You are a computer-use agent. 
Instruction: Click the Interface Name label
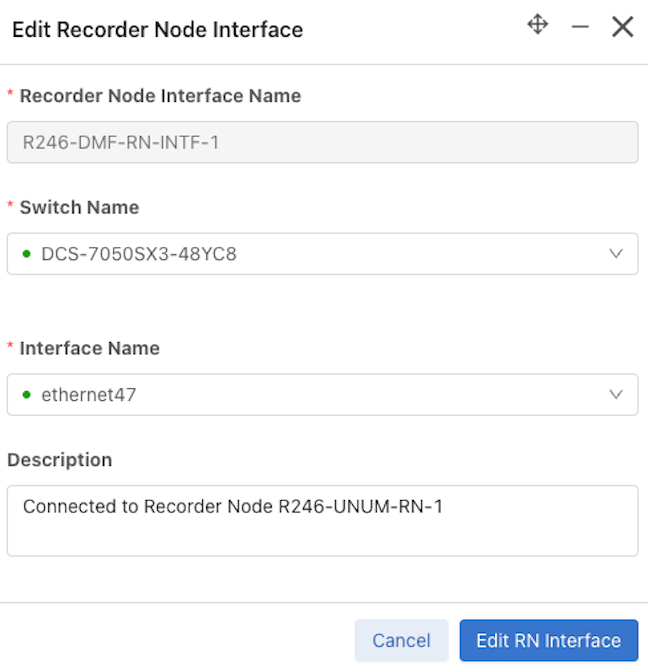[90, 348]
